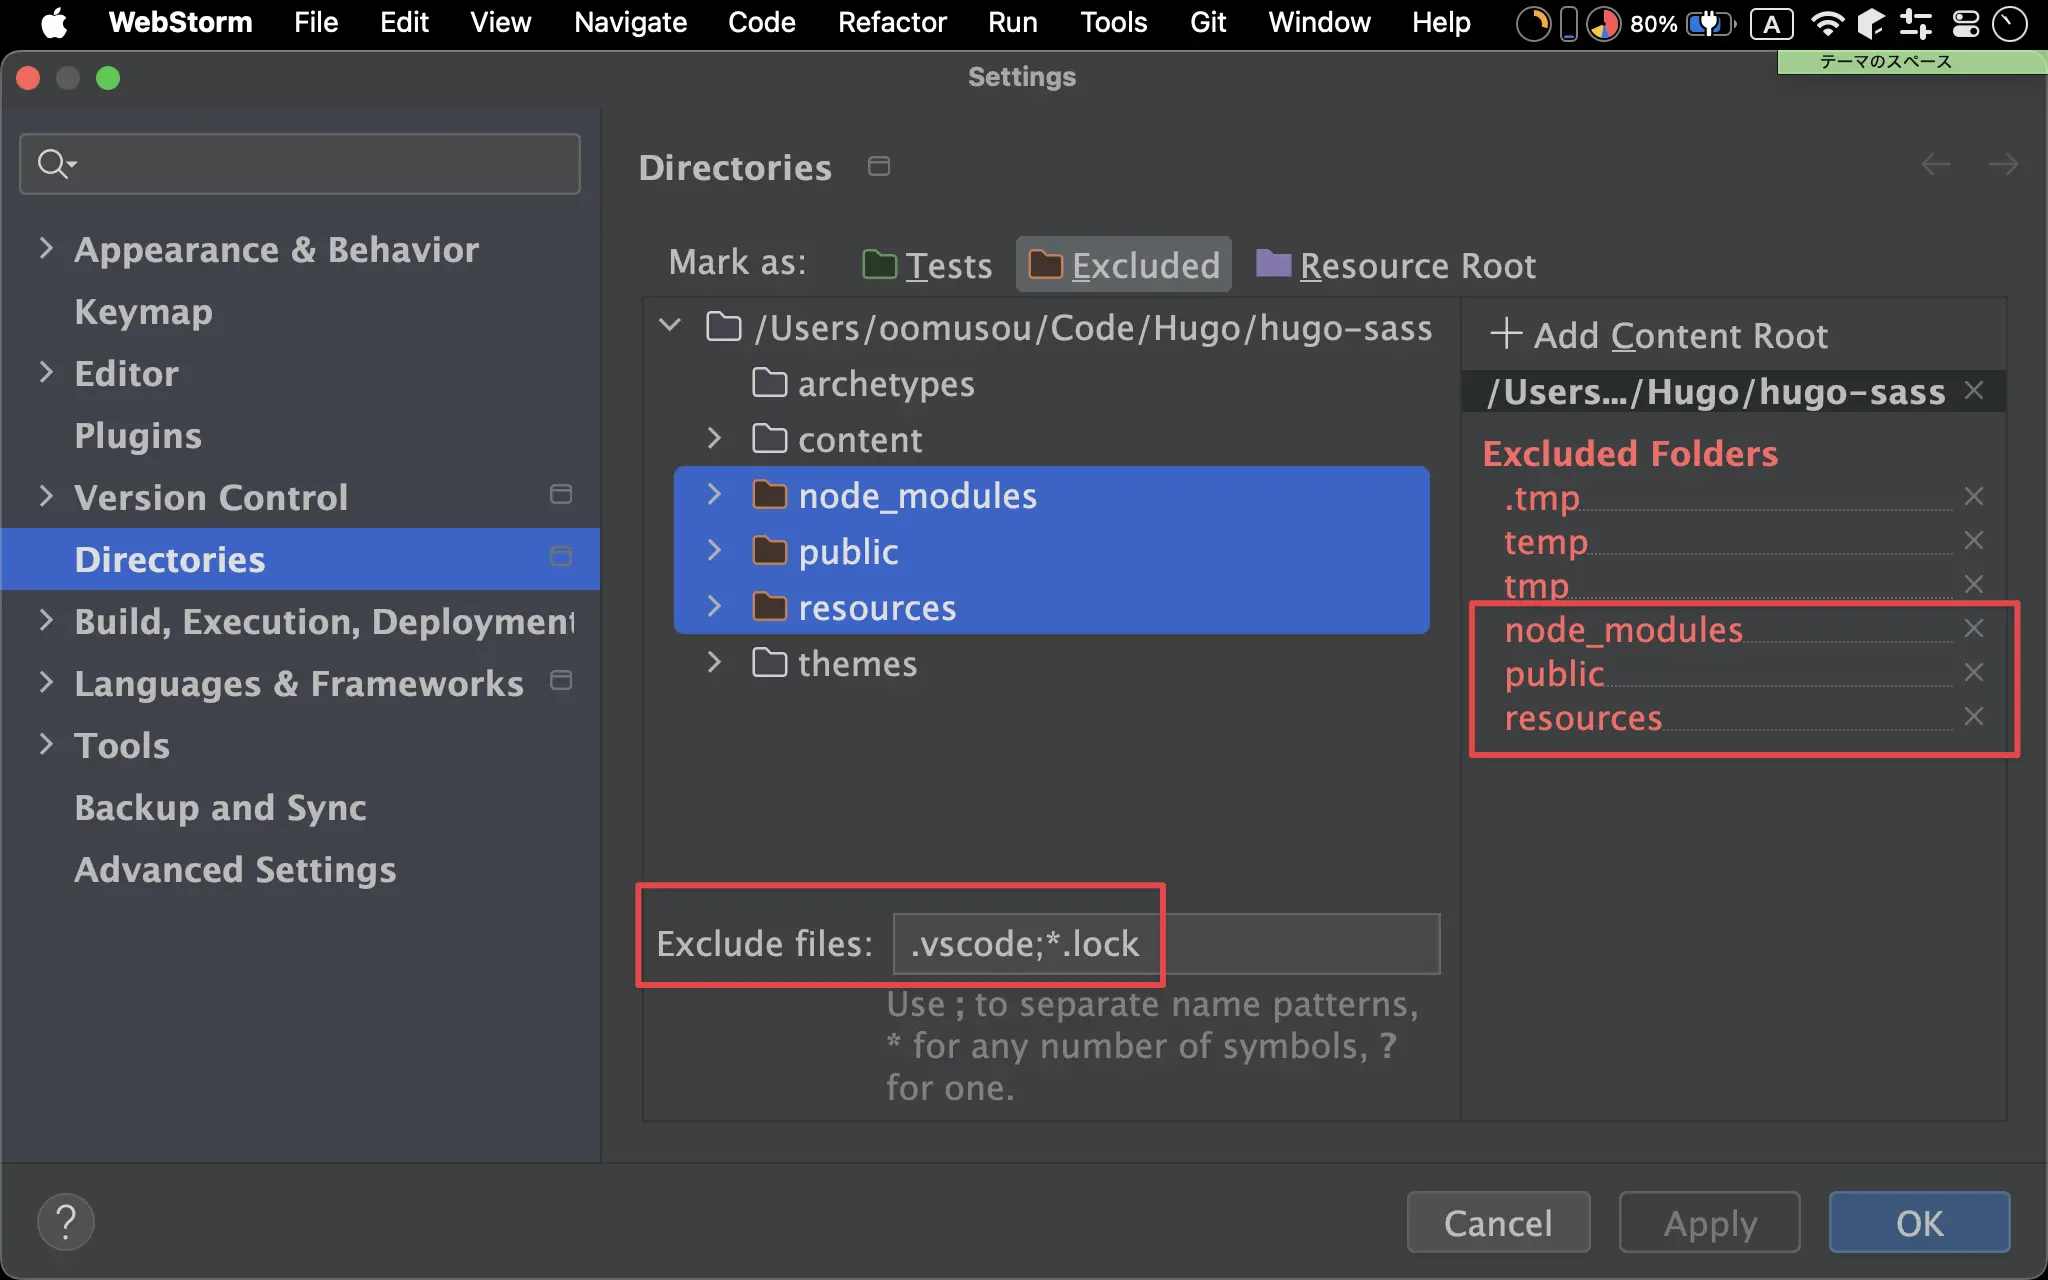Click the project-level icon beside the Directories heading
2048x1280 pixels.
[879, 166]
